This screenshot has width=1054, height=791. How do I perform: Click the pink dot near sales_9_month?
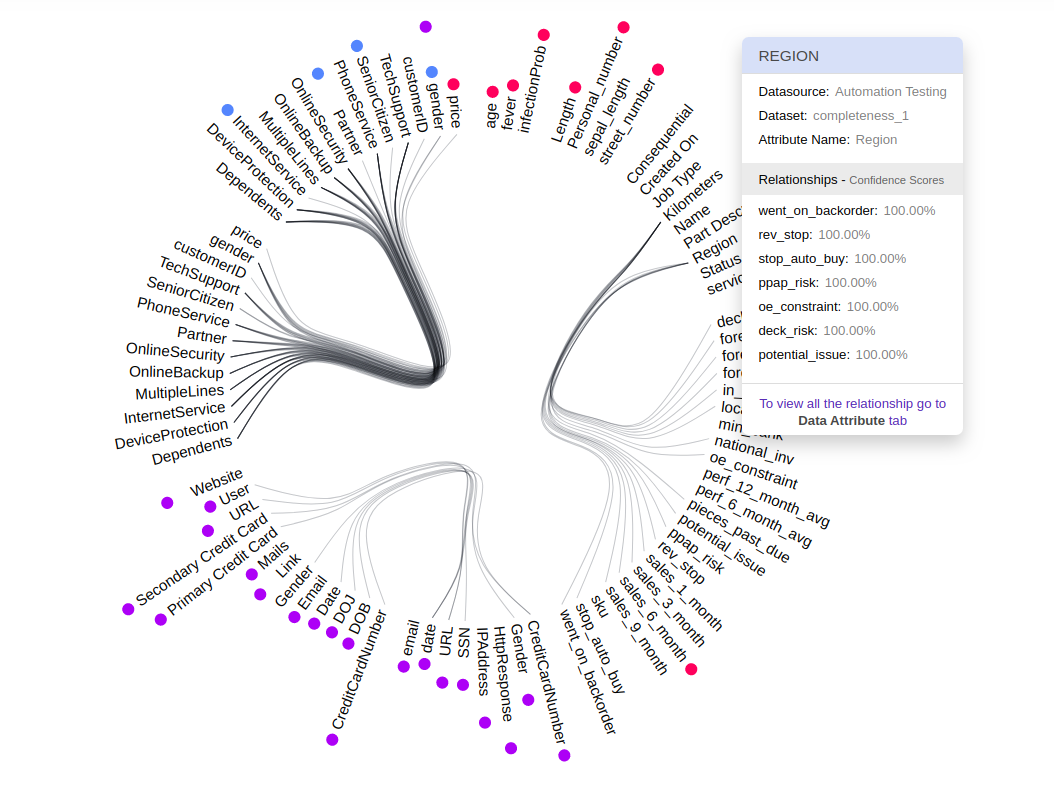[x=691, y=669]
